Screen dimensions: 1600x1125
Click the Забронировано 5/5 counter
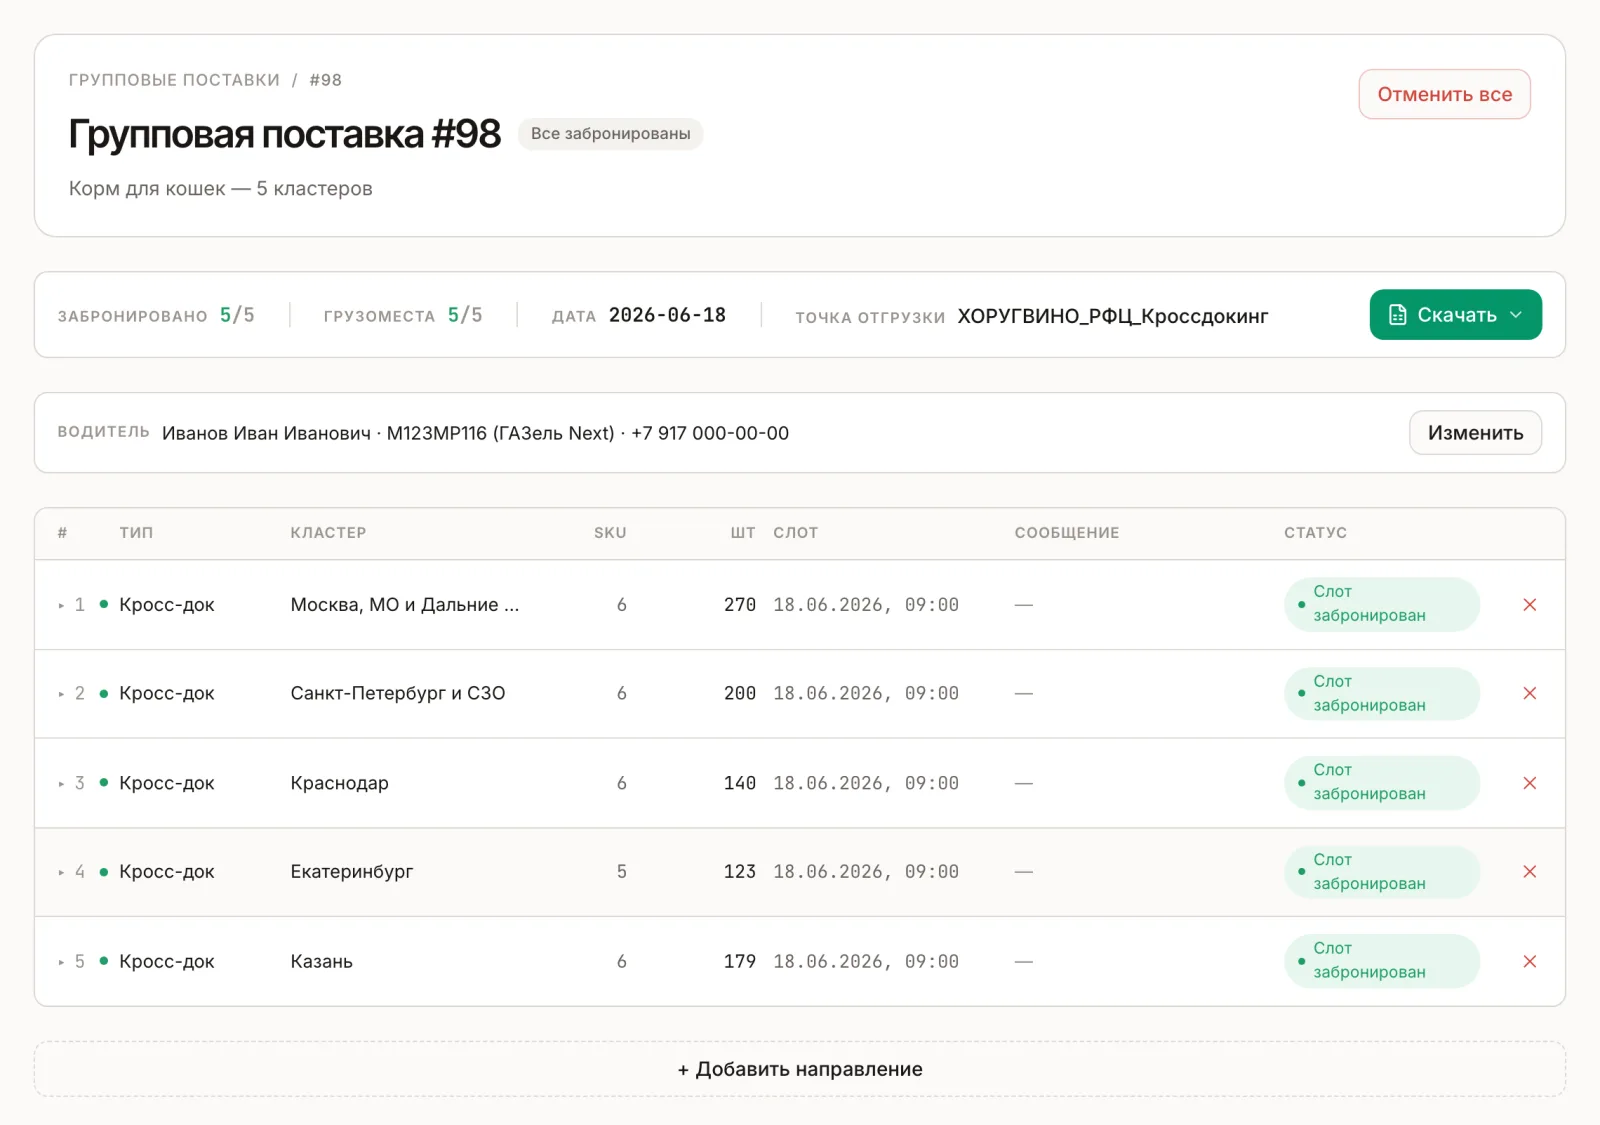tap(156, 316)
